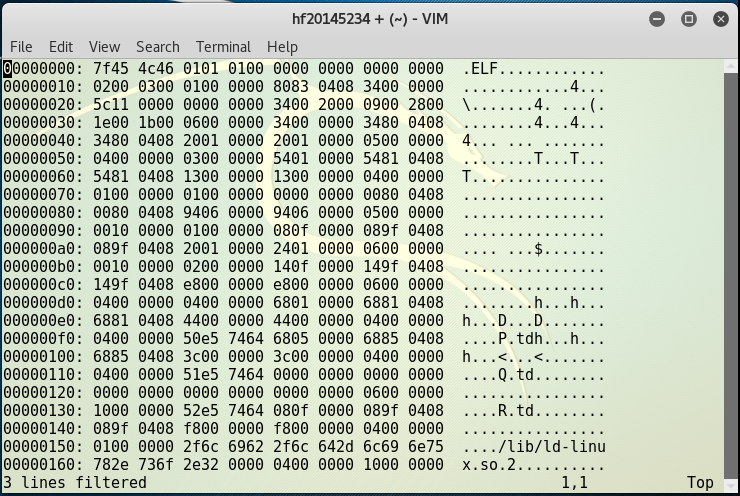Click the offset 00000040: address

click(43, 140)
